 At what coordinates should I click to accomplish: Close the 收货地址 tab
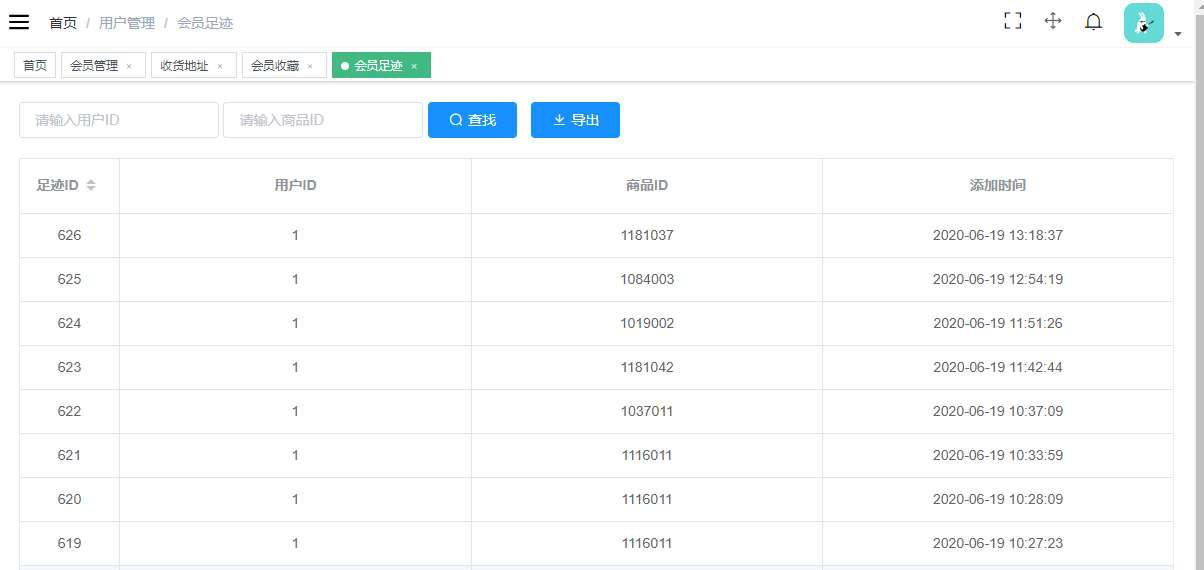pos(220,66)
